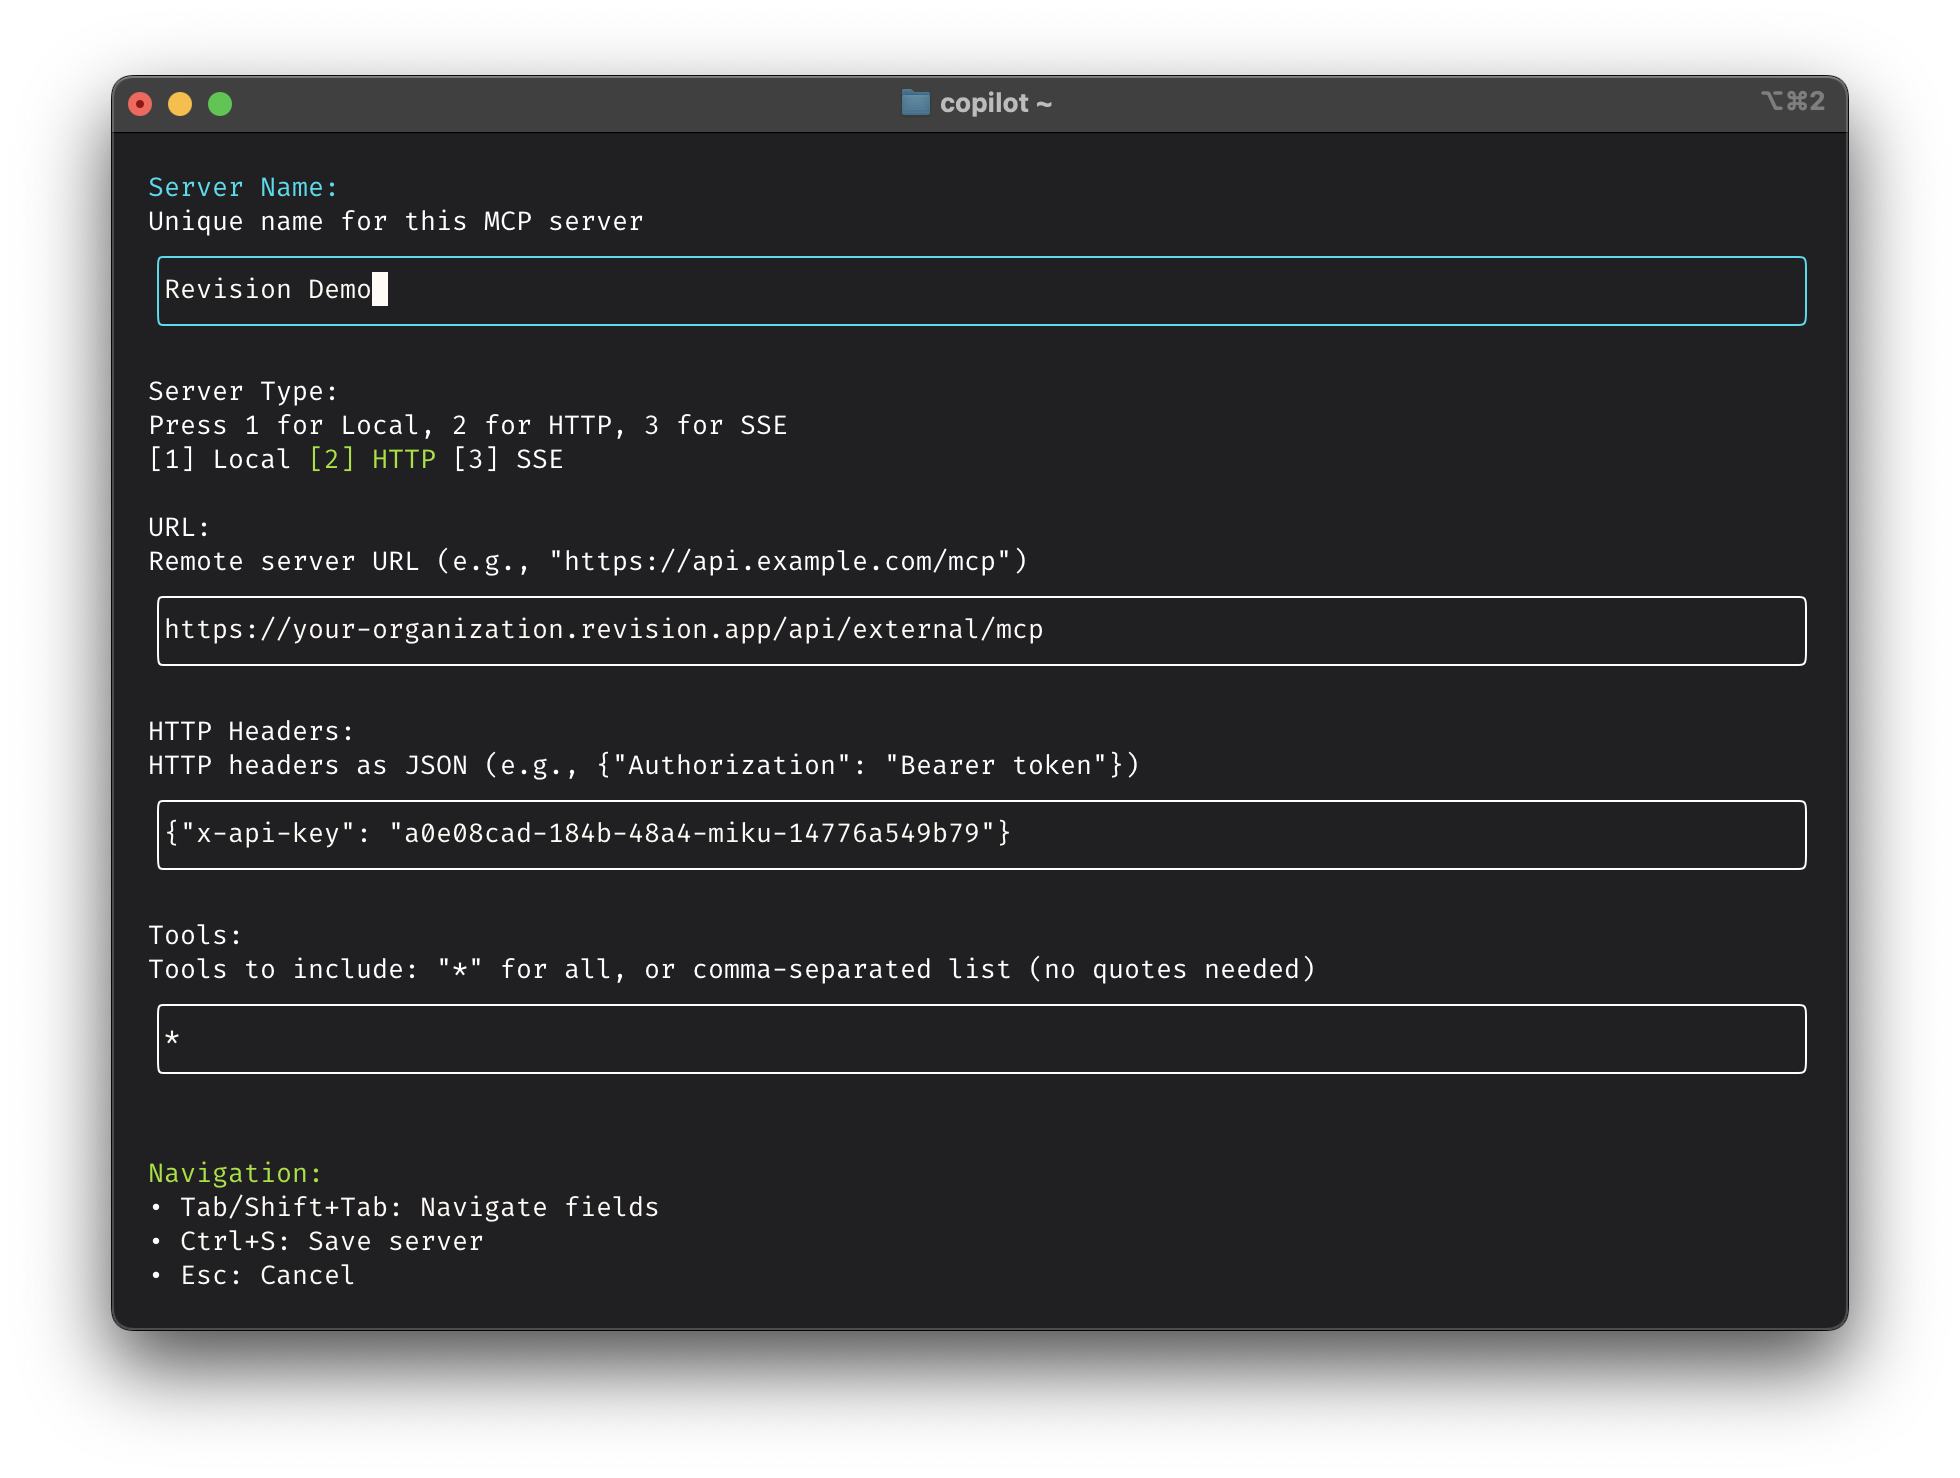Viewport: 1960px width, 1478px height.
Task: Click the Navigation section heading
Action: (x=235, y=1173)
